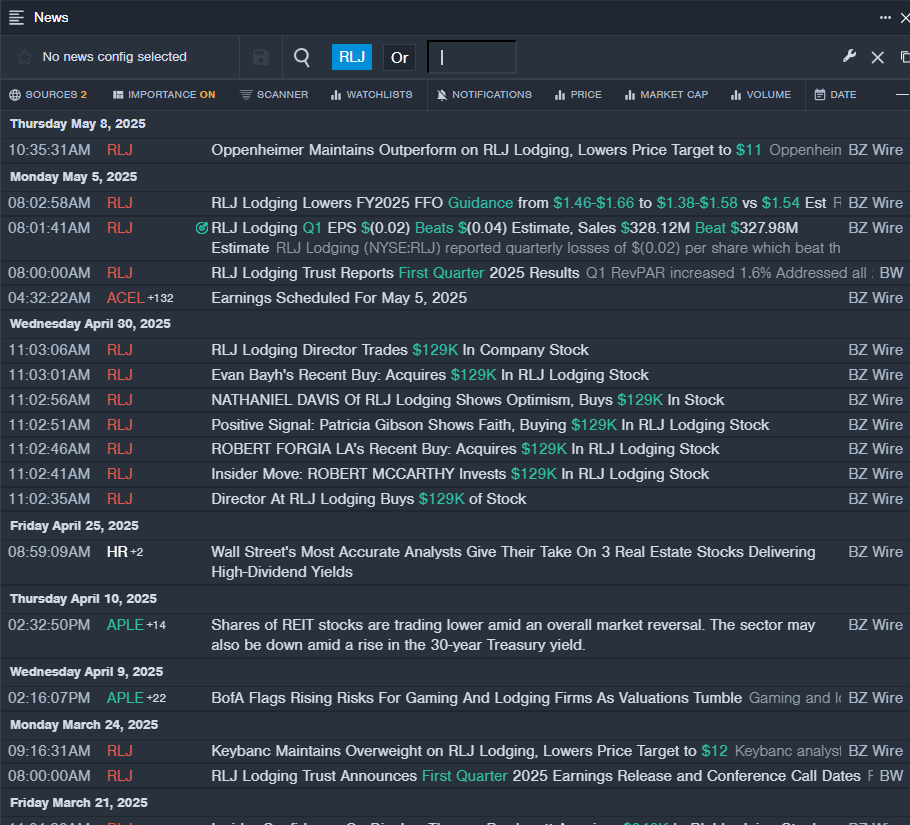Open the Price filter

578,95
